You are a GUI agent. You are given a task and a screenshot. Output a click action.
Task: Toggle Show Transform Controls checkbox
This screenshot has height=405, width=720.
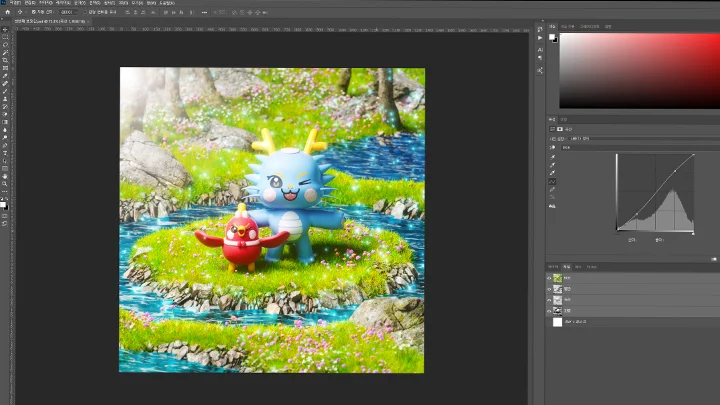pos(85,12)
